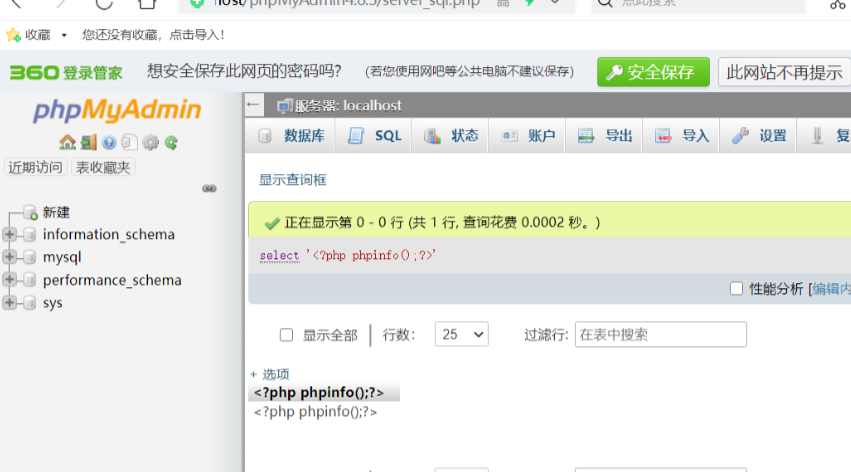Click the 服务器: localhost breadcrumb link
This screenshot has width=851, height=472.
347,105
